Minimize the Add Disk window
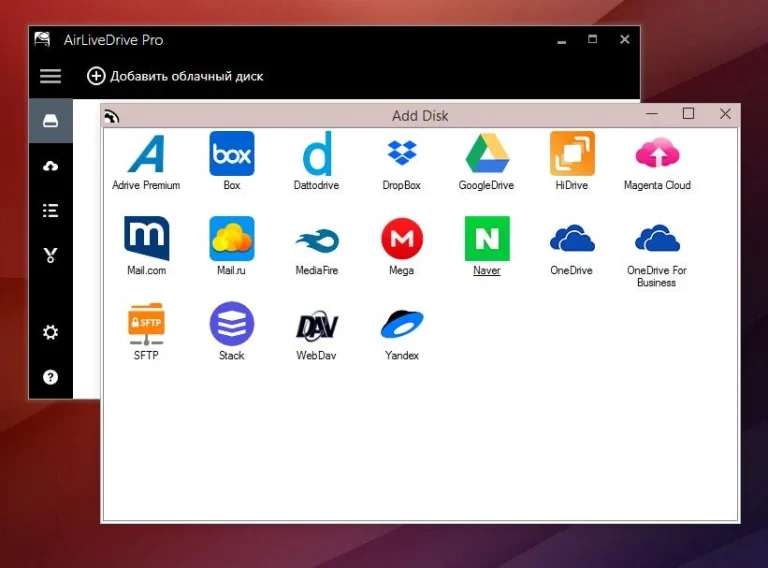Image resolution: width=768 pixels, height=568 pixels. 651,114
